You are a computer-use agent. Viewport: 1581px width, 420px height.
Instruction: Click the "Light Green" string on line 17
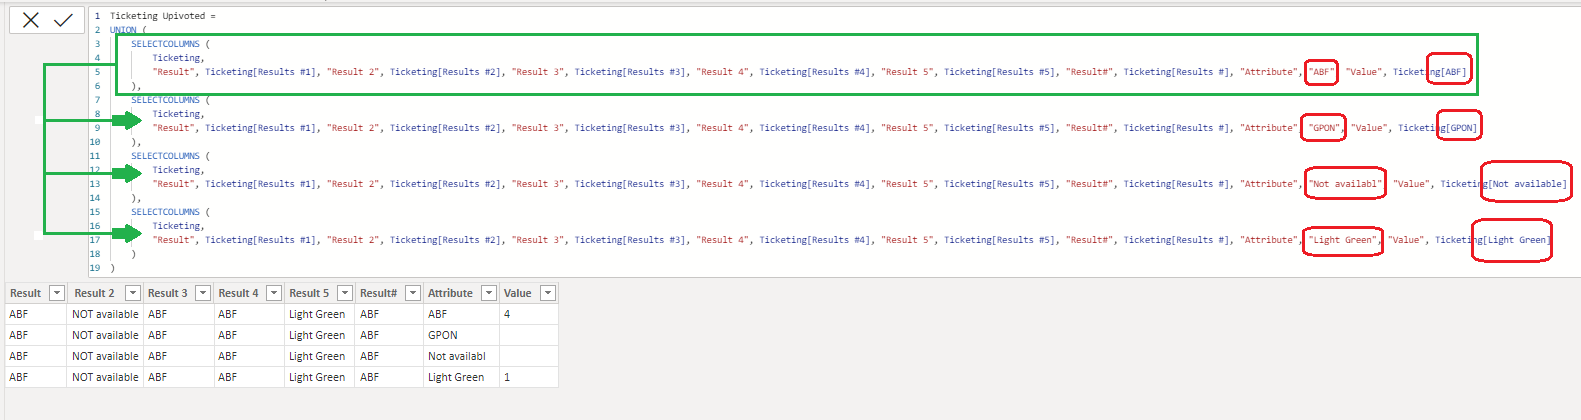[x=1344, y=240]
